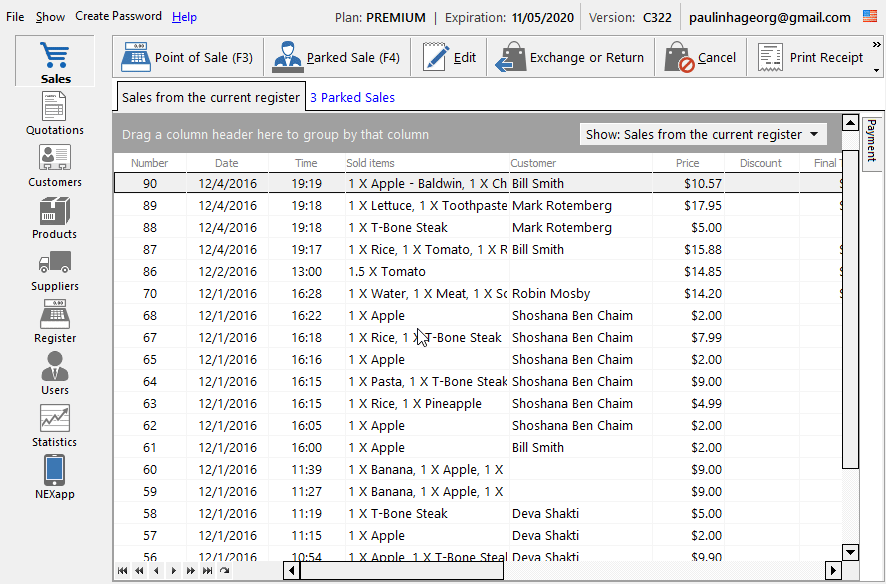Open the Products section
Screen dimensions: 886x584
(54, 216)
